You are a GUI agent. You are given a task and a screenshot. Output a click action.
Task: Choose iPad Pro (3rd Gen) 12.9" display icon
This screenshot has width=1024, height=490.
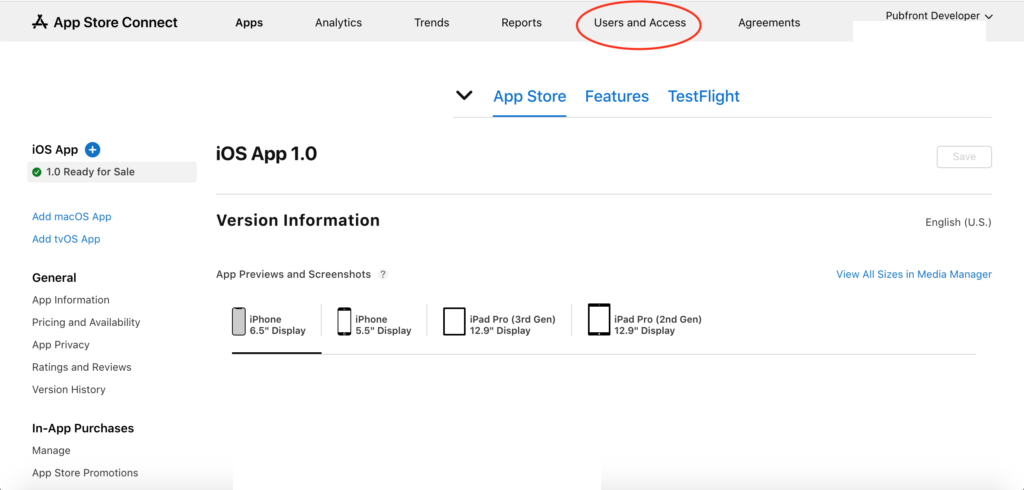454,322
